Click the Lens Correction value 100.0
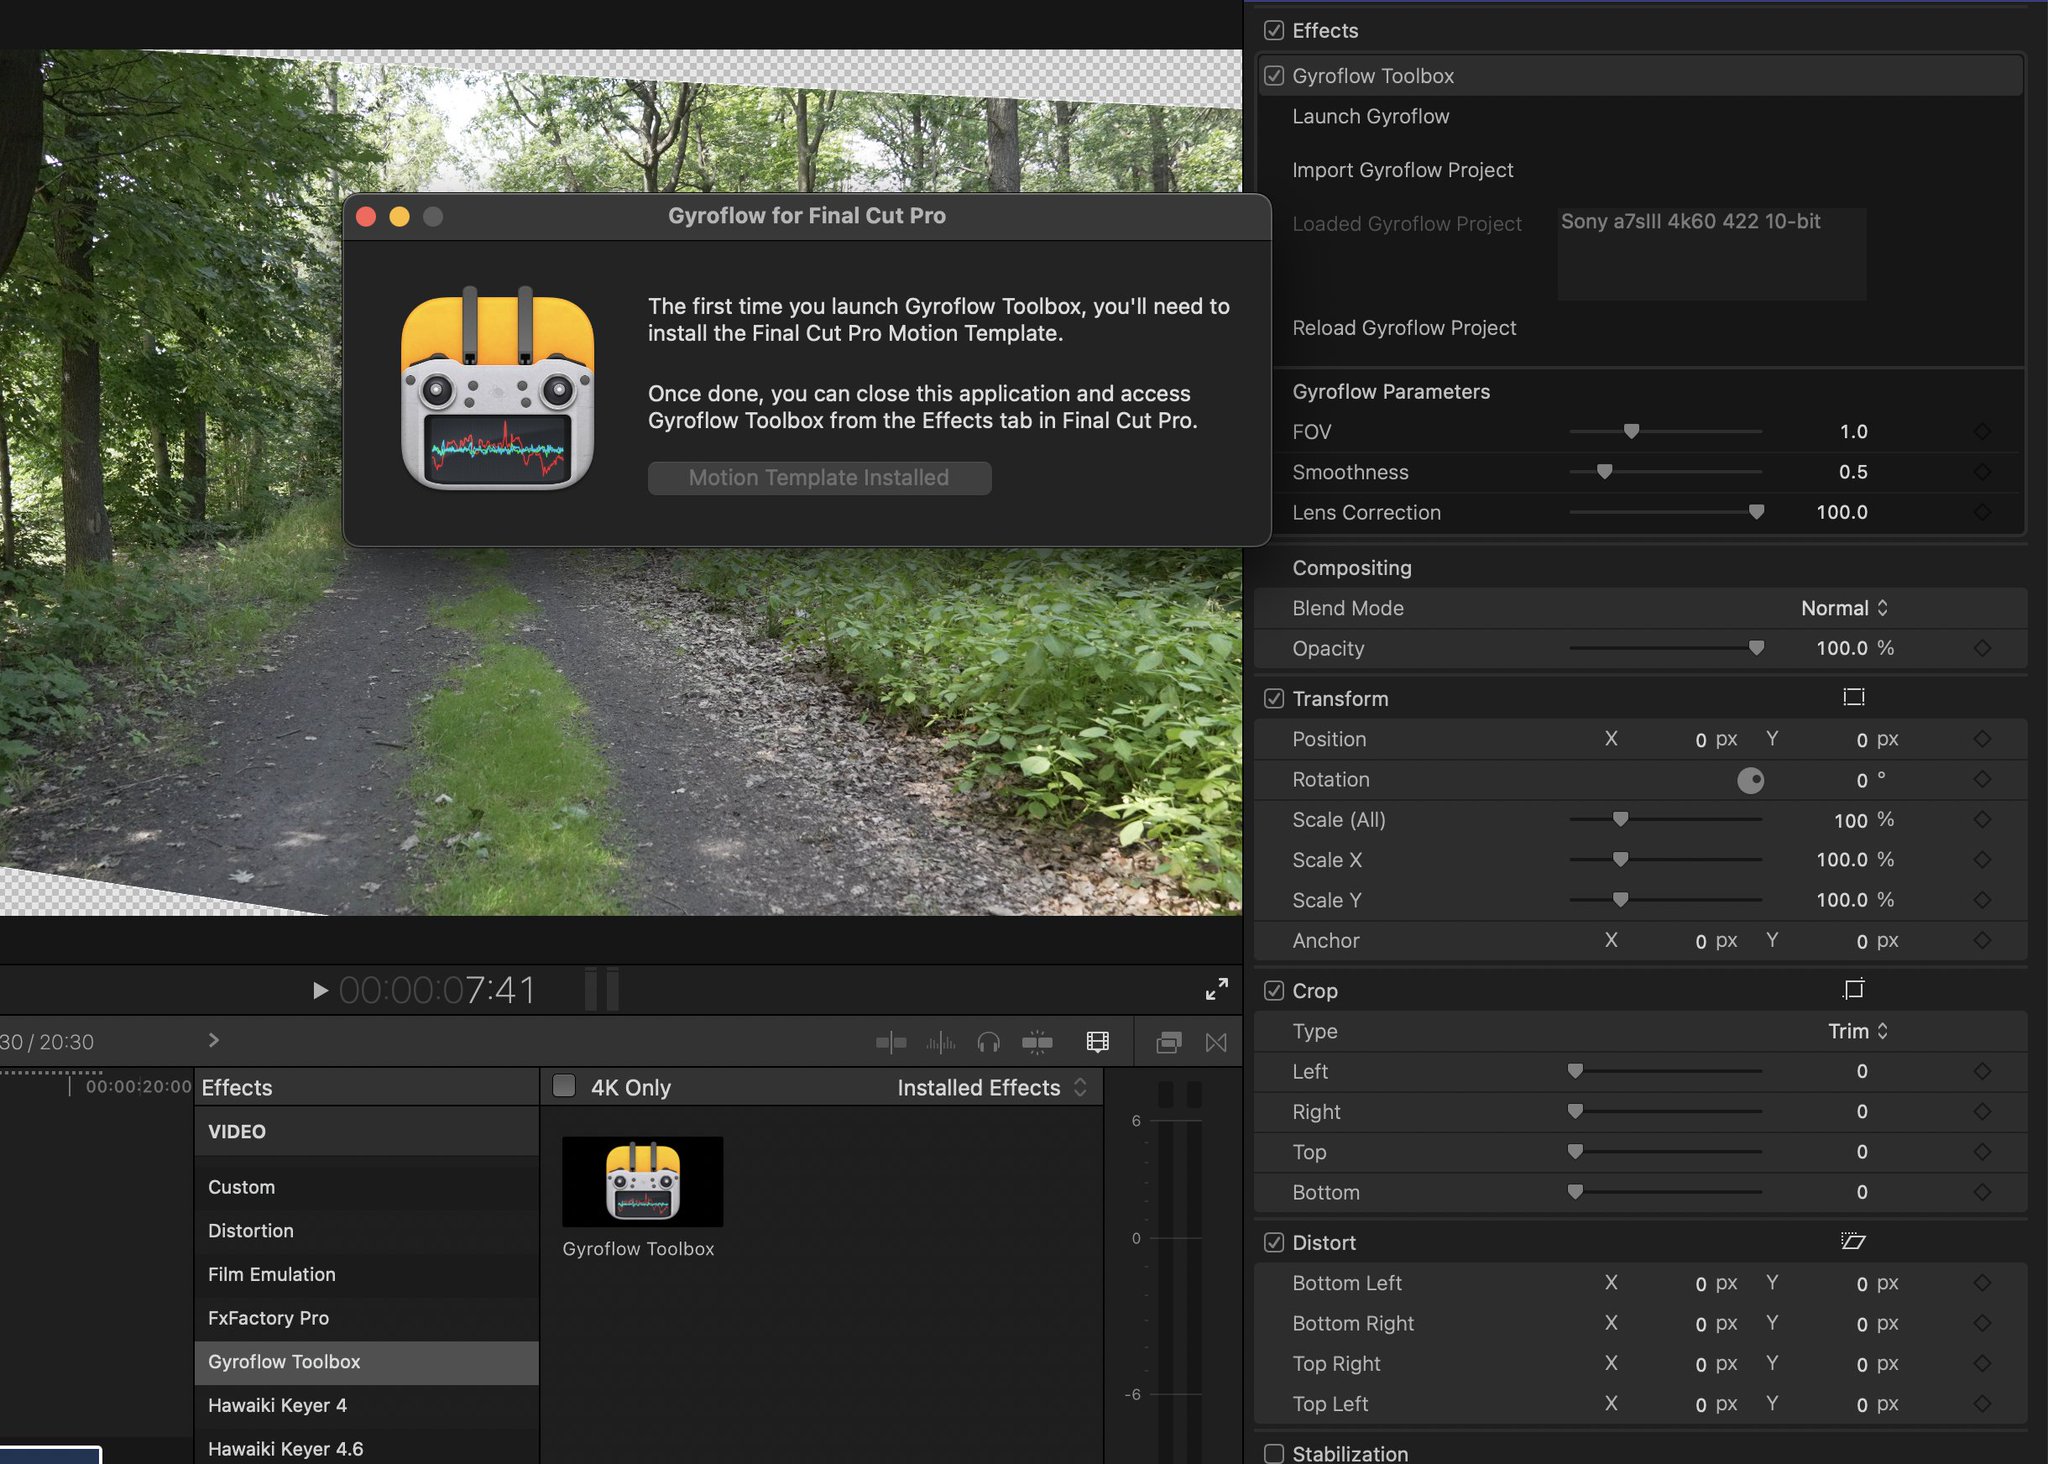 click(1842, 512)
